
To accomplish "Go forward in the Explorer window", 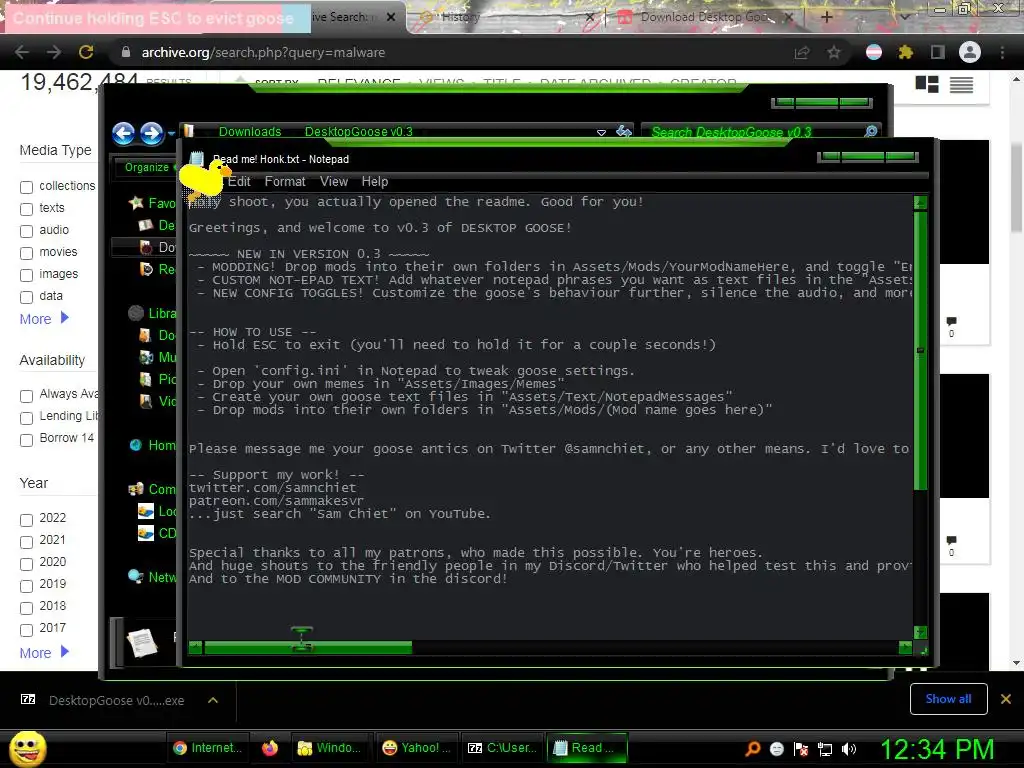I will click(x=152, y=134).
